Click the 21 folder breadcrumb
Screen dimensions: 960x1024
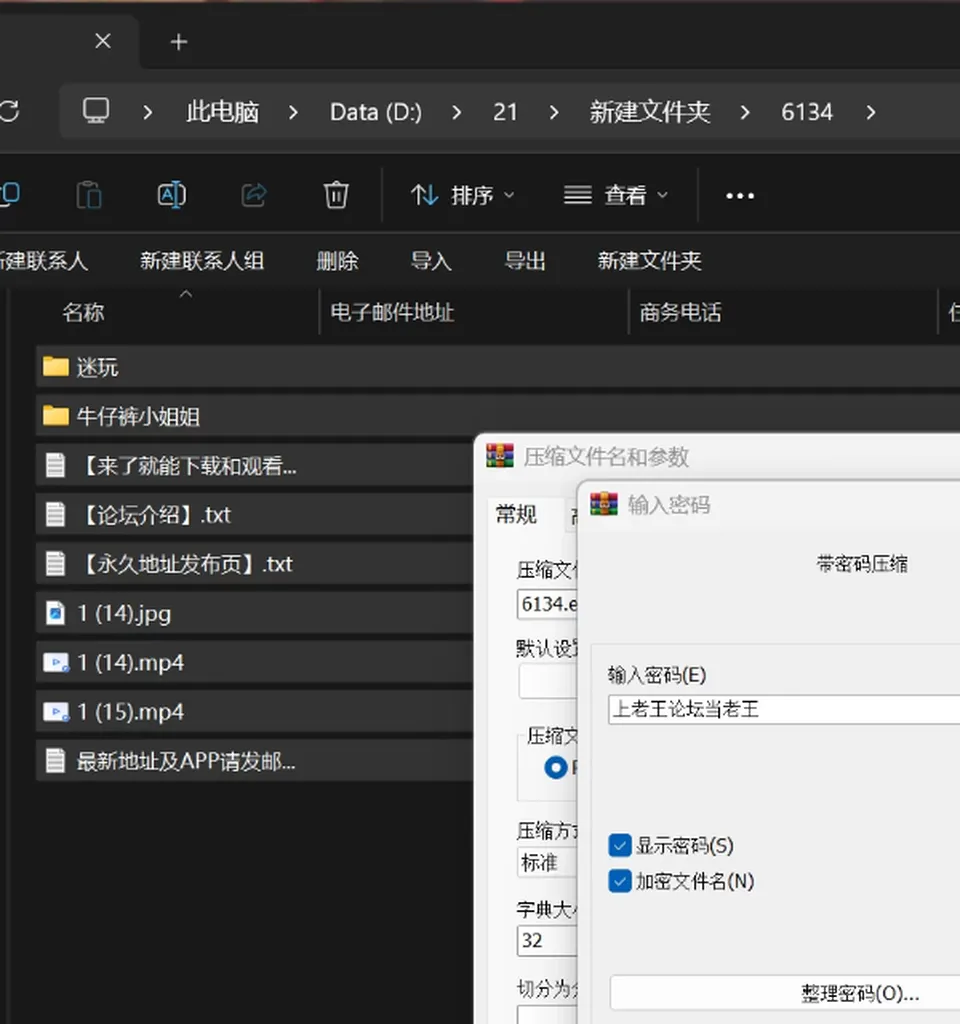(505, 112)
